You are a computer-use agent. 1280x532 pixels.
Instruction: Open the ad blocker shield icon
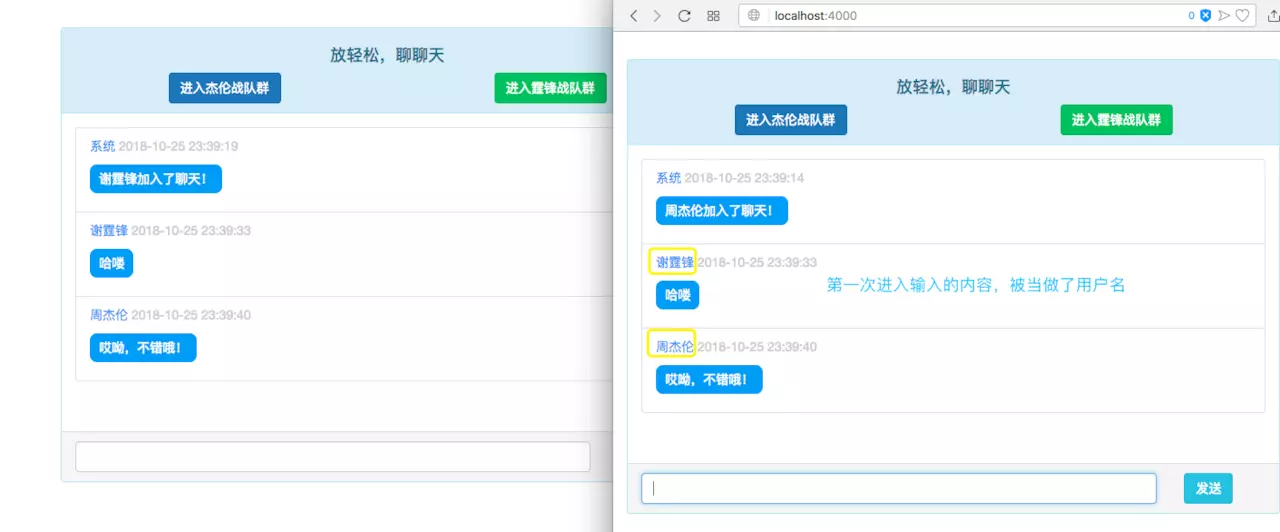tap(1206, 16)
